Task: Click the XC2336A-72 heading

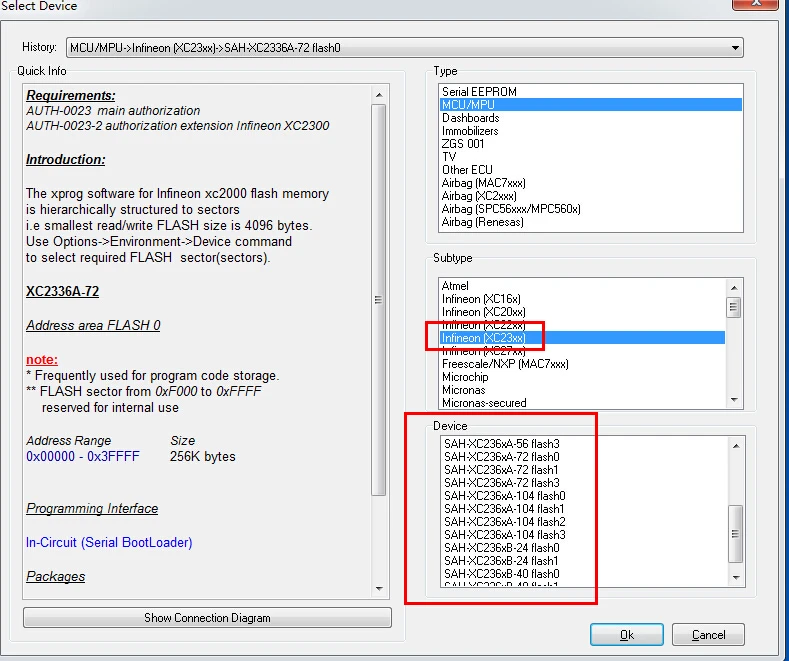Action: coord(62,291)
